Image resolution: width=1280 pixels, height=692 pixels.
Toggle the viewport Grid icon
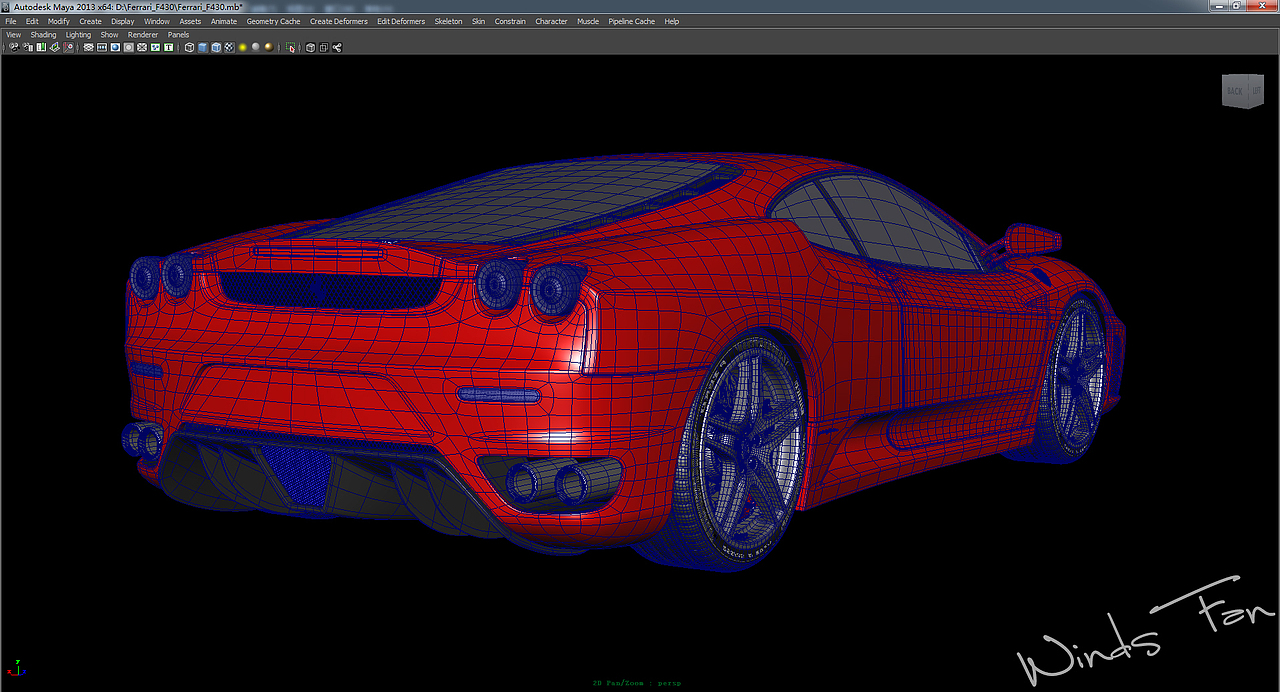[88, 47]
